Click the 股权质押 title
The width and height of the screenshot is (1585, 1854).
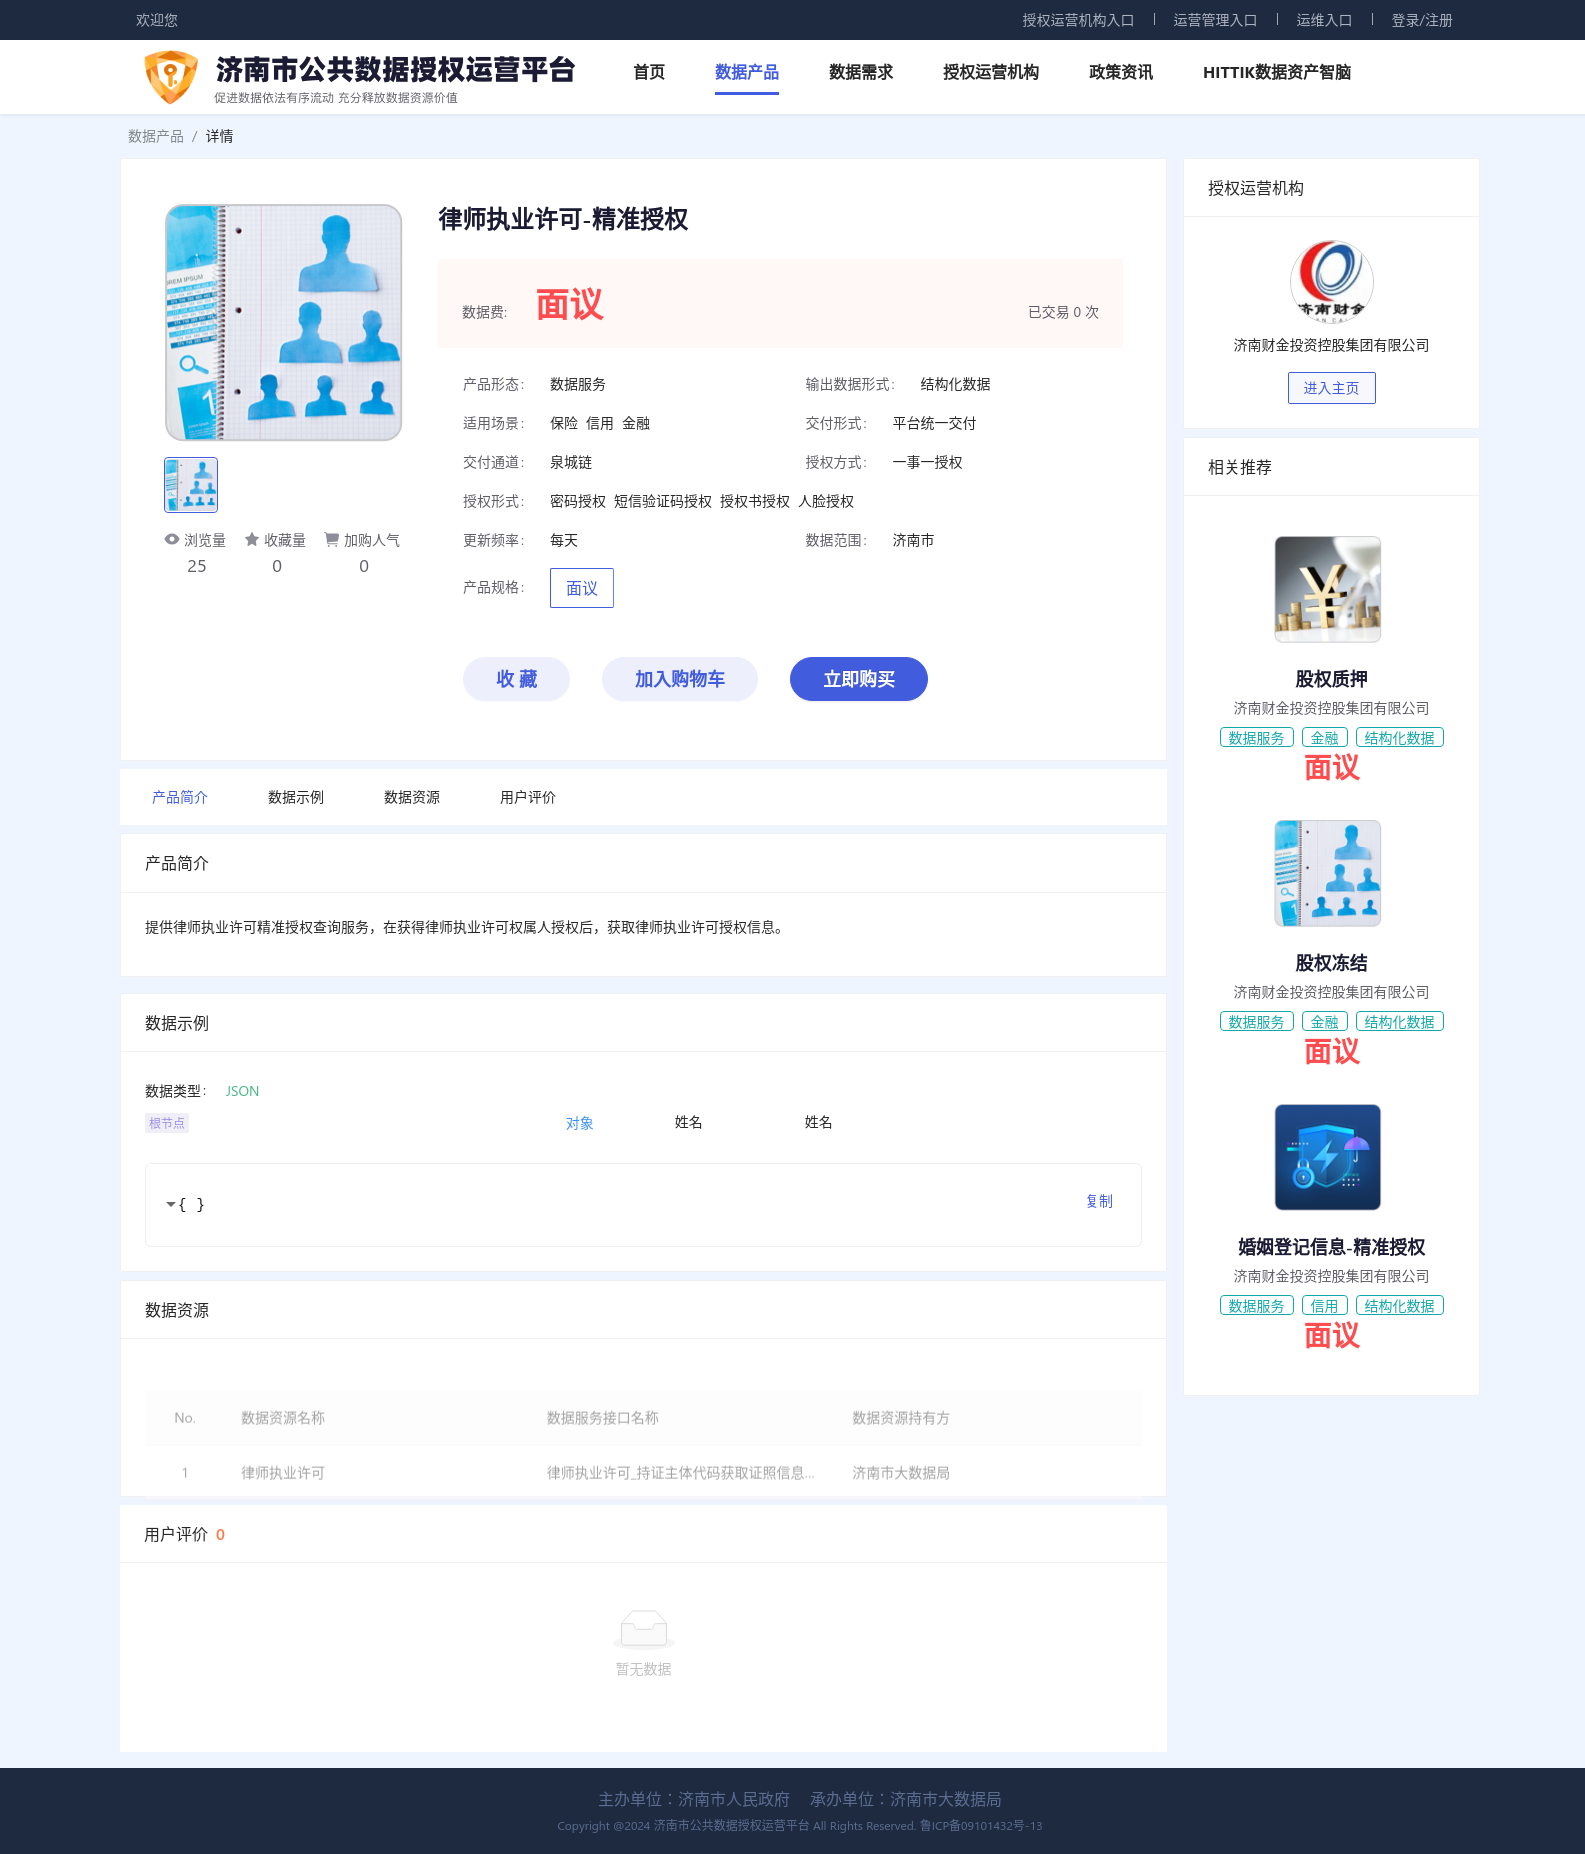pyautogui.click(x=1331, y=679)
